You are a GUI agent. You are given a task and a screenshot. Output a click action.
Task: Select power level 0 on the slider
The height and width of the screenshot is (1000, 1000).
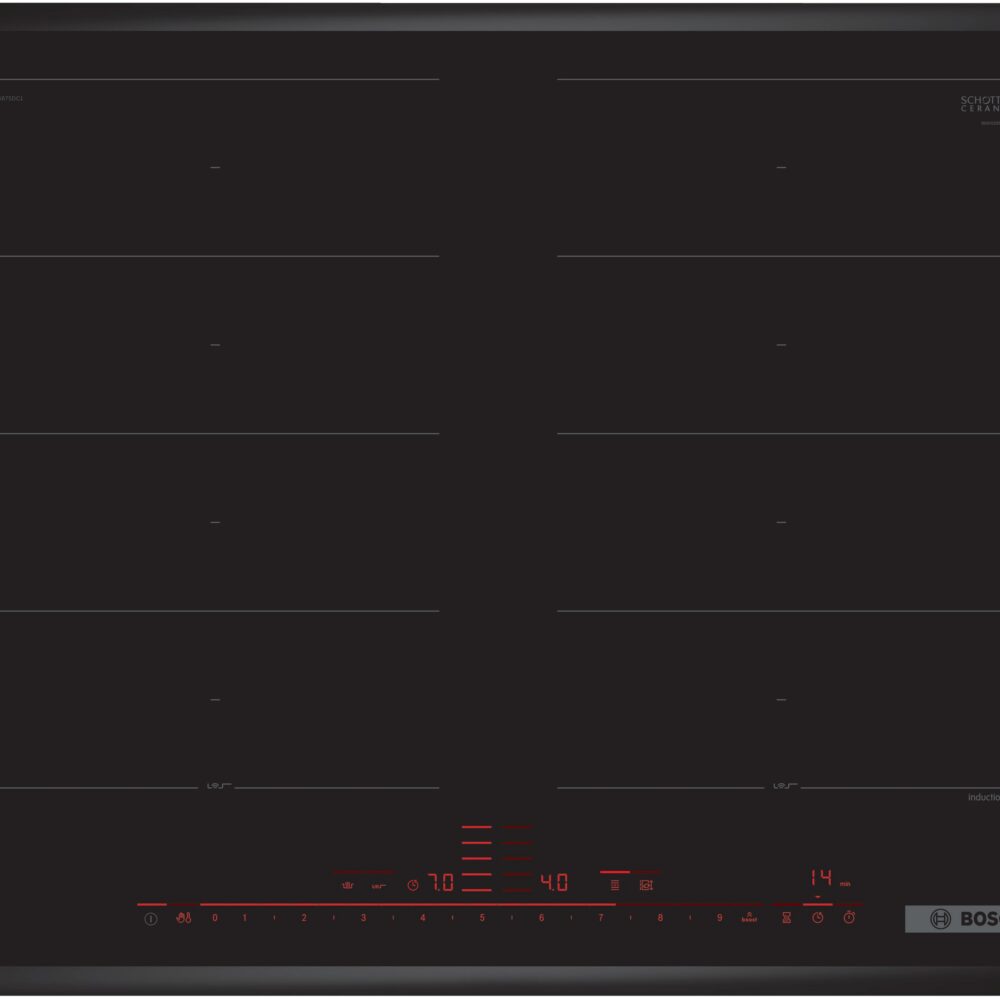point(215,918)
